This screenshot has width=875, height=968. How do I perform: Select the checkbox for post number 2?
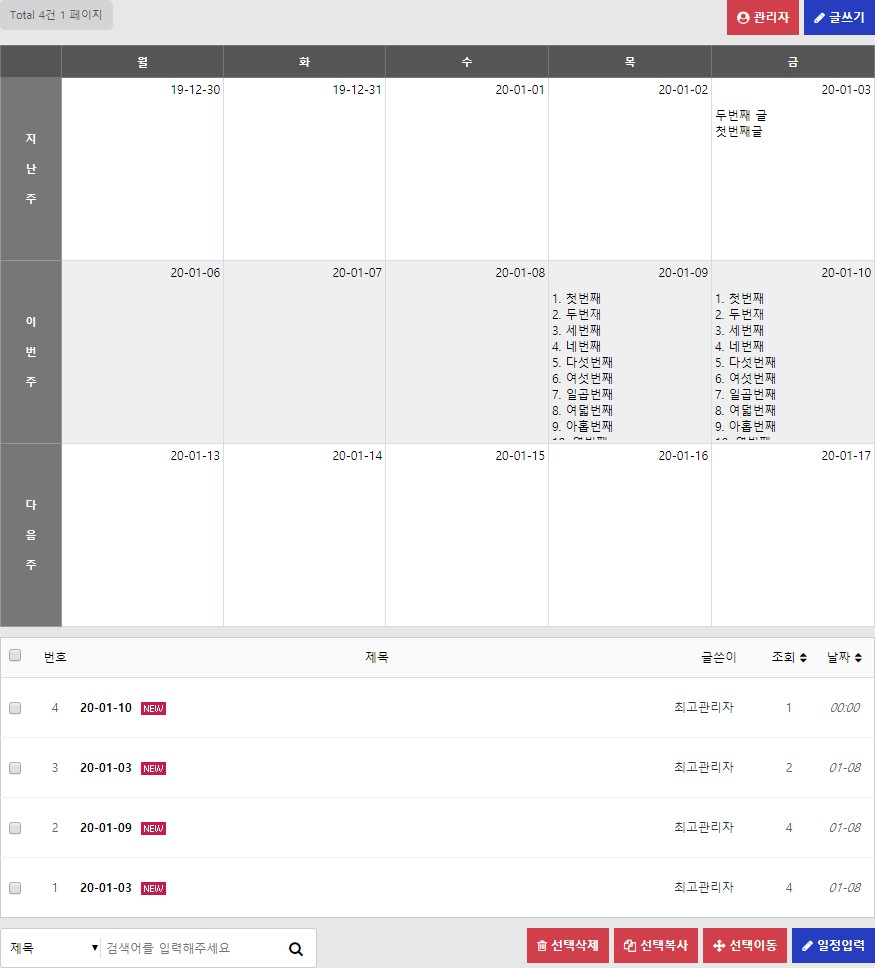15,828
